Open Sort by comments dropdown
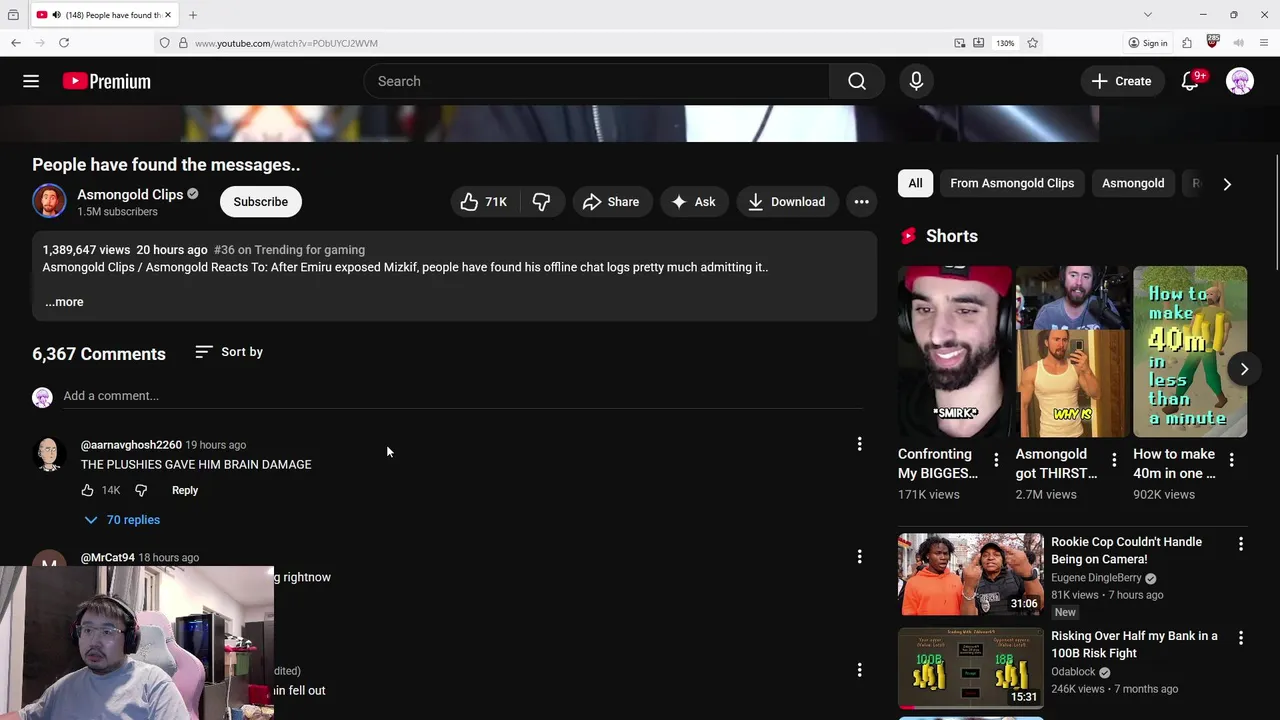 click(229, 352)
